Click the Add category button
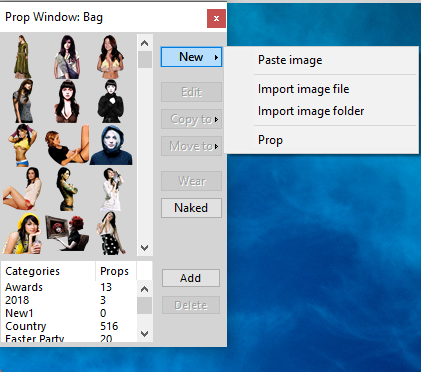This screenshot has width=421, height=372. [191, 278]
